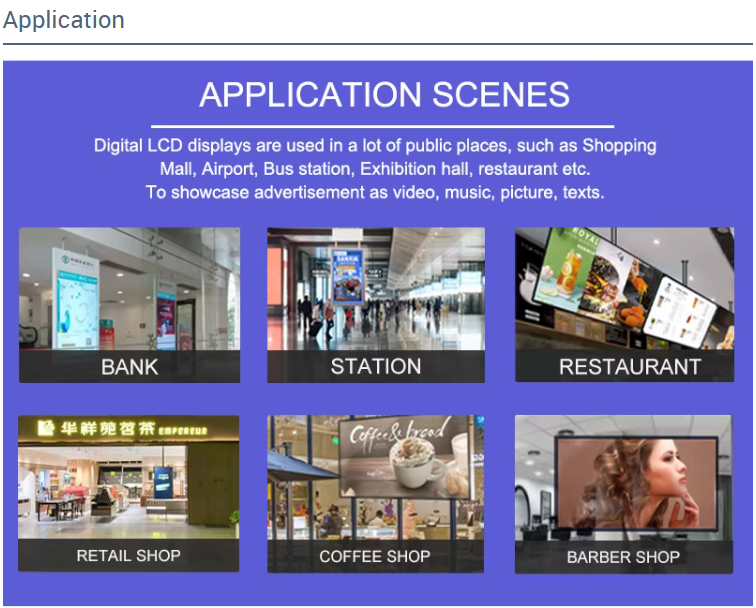
Task: Click the line starting "Digital LCD displays are used"
Action: [375, 146]
